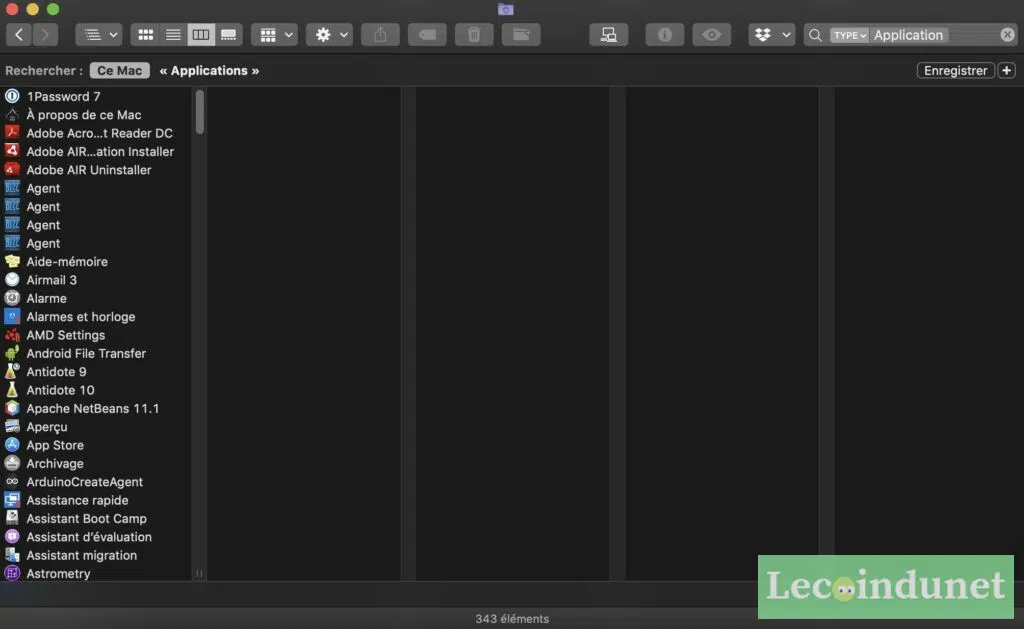Open the group-by arrangement dropdown
The width and height of the screenshot is (1024, 629).
pos(274,35)
